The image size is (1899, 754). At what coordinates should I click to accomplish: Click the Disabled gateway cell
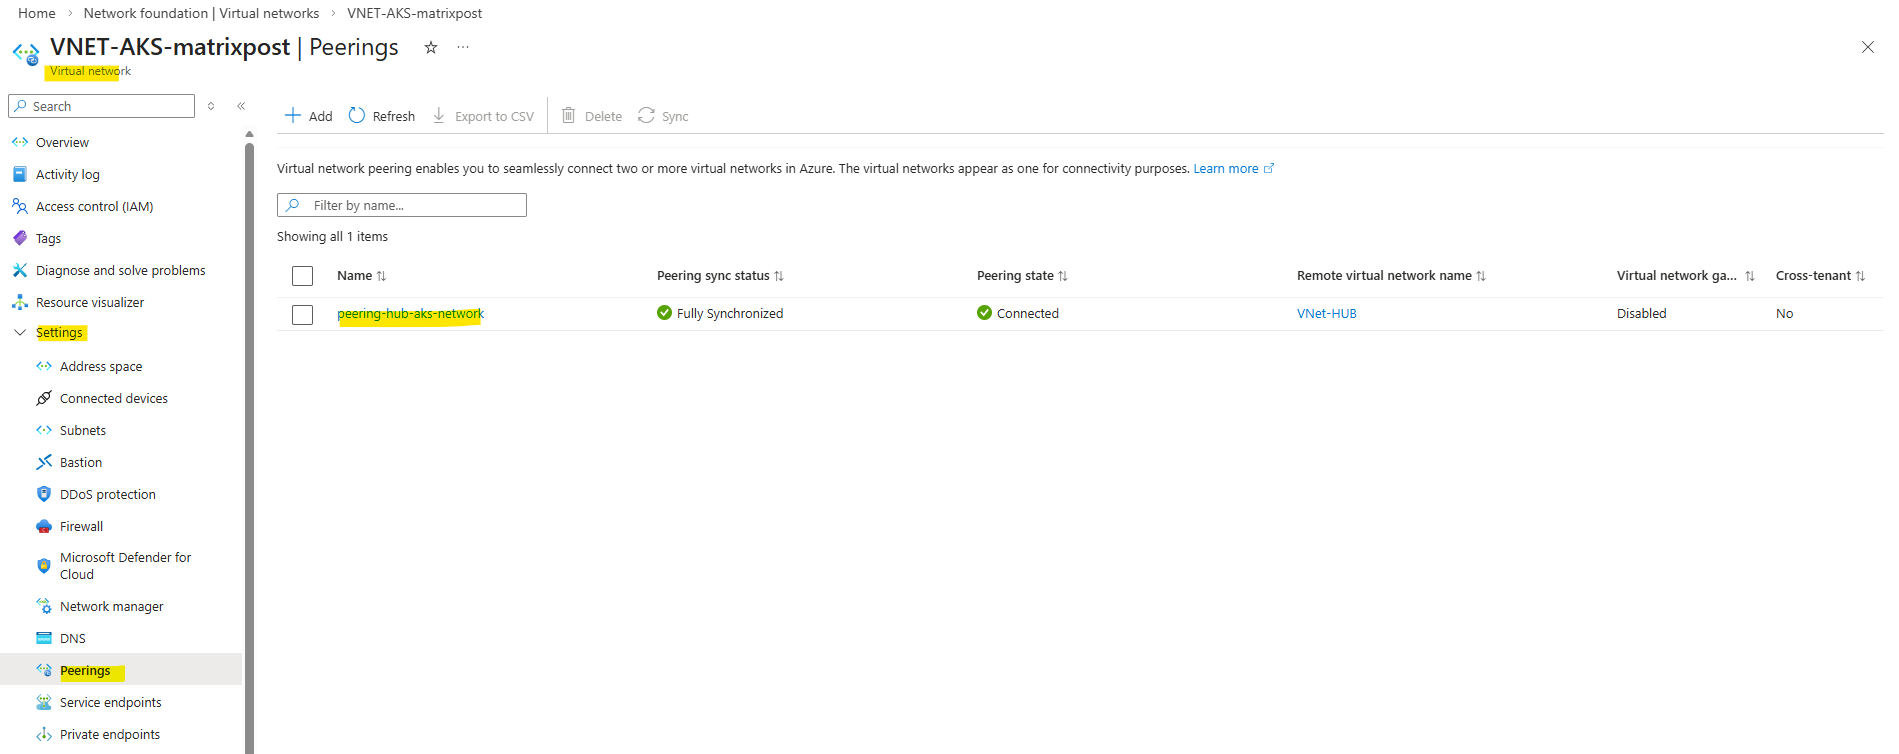tap(1641, 314)
